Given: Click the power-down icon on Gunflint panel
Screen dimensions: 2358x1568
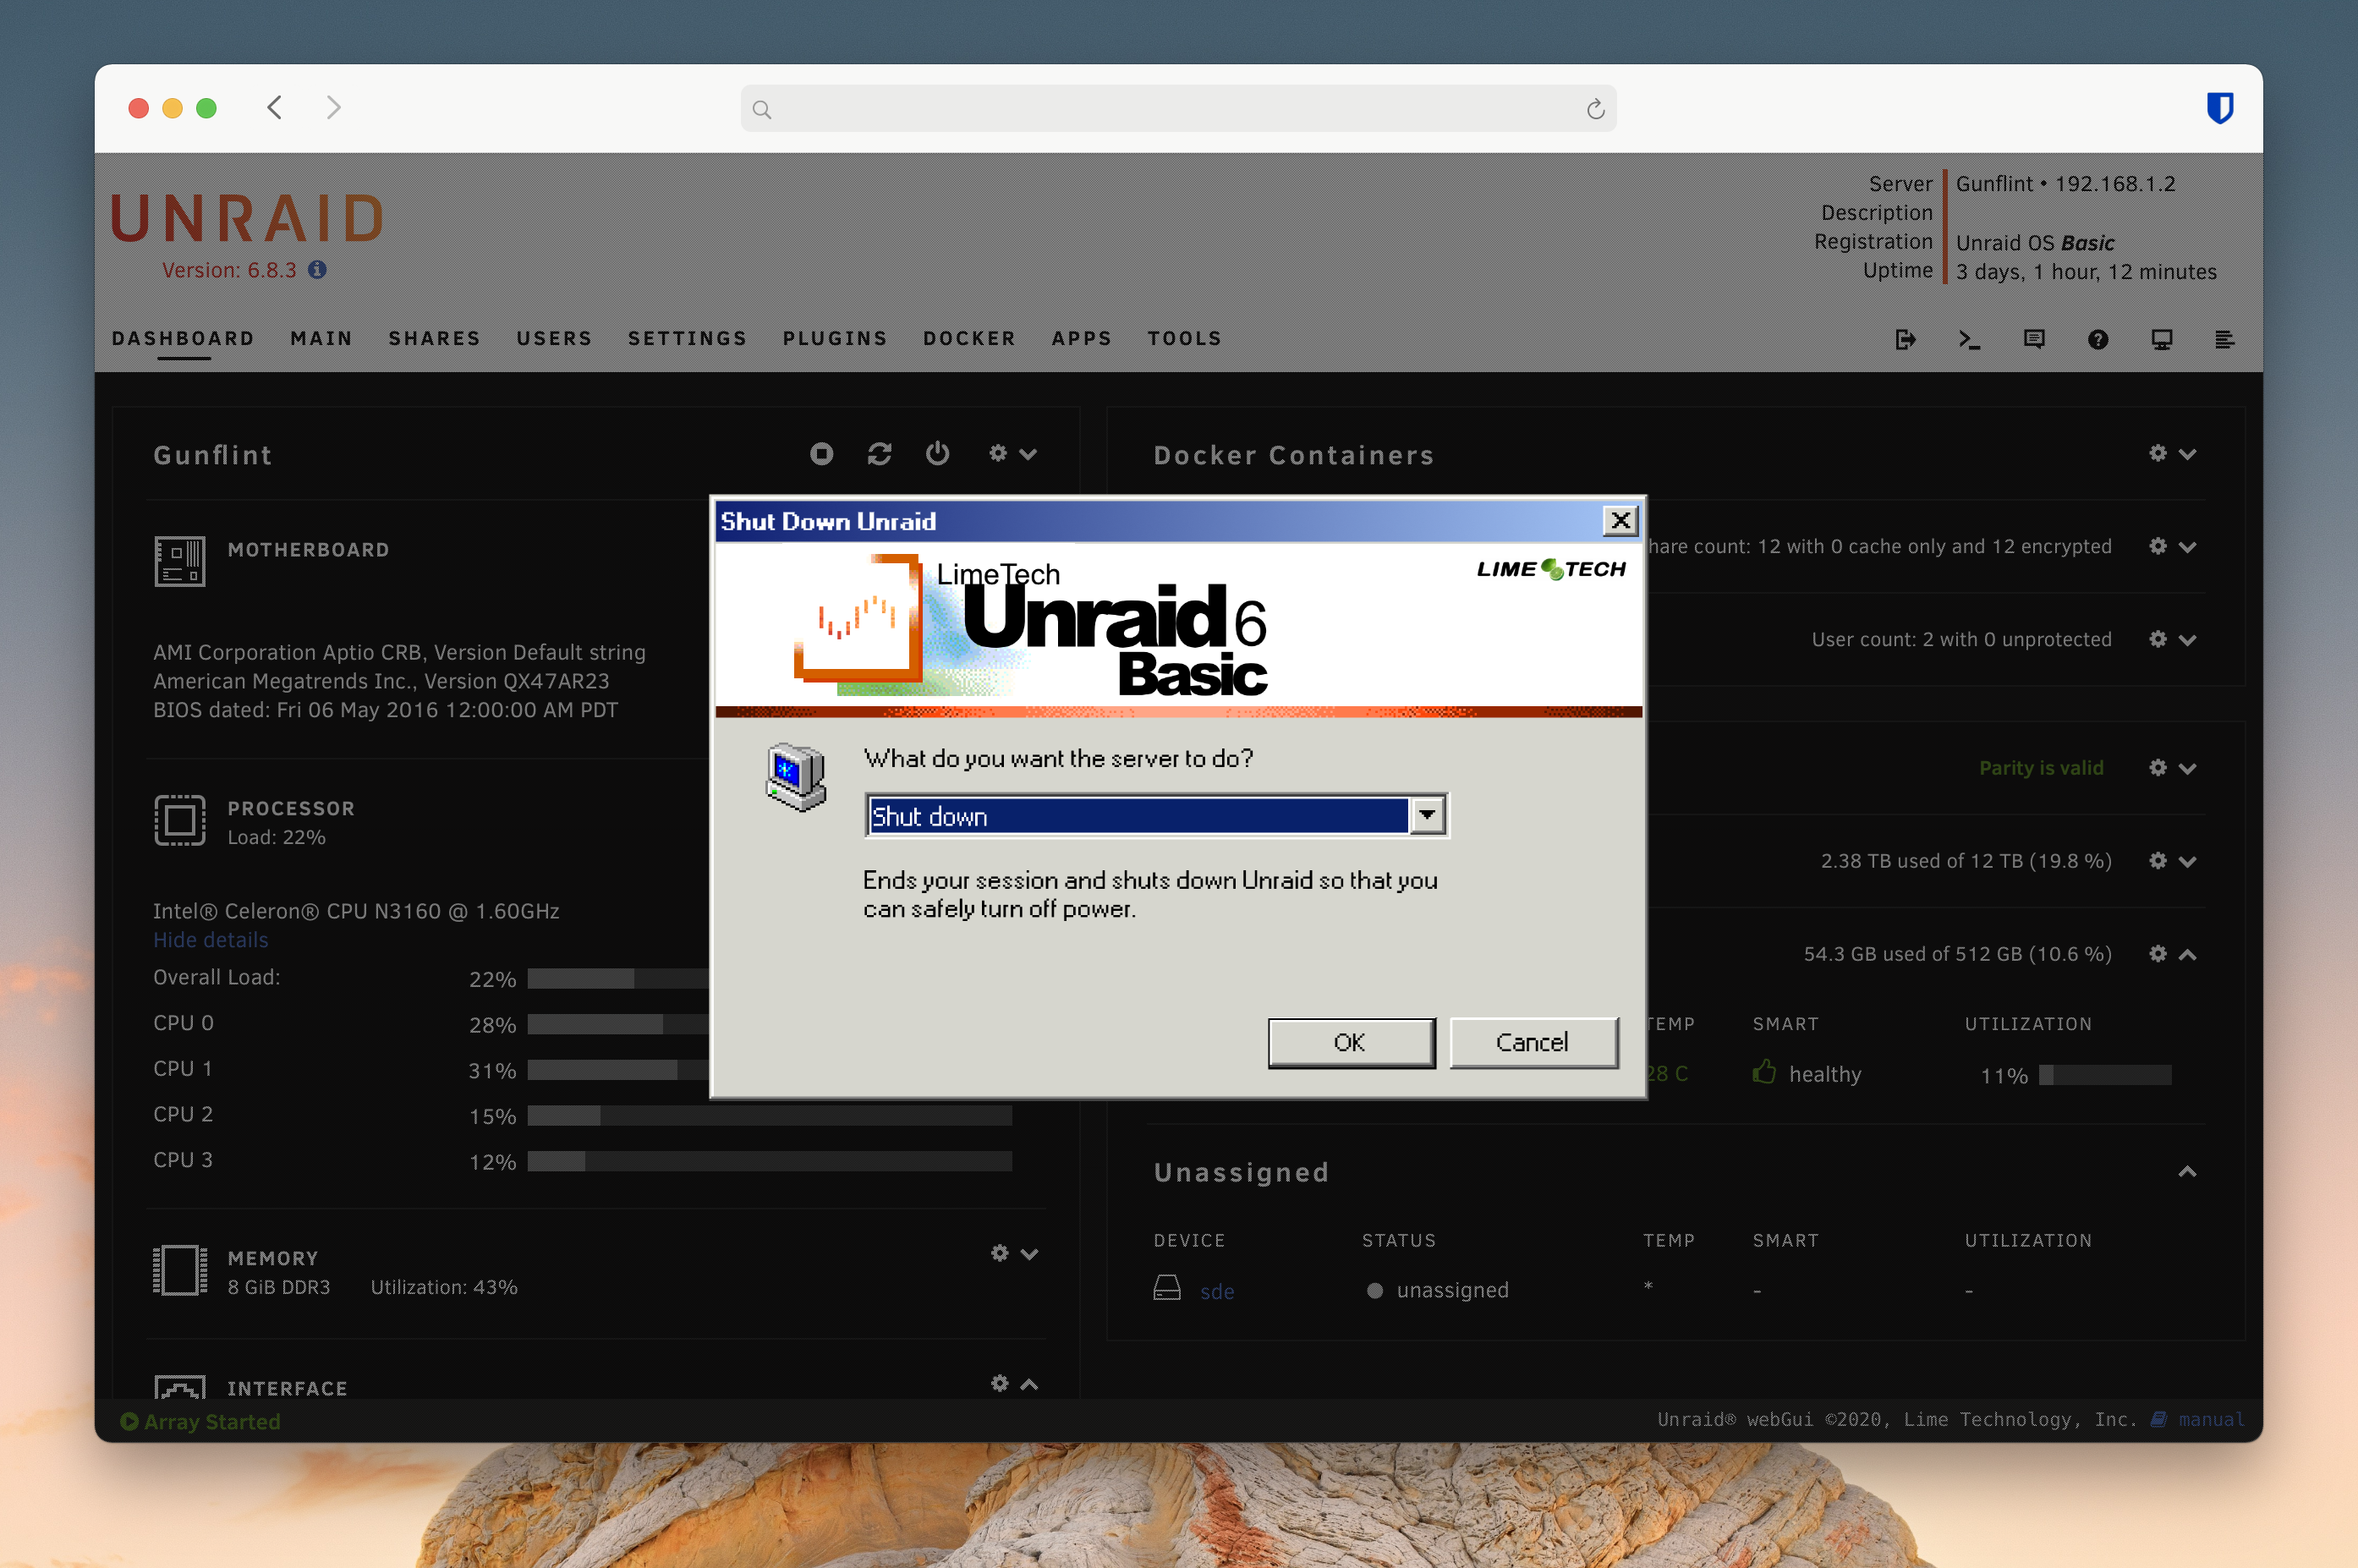Looking at the screenshot, I should click(x=937, y=453).
